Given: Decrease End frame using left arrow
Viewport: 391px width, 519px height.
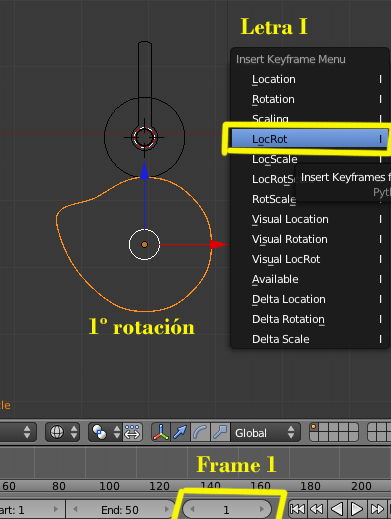Looking at the screenshot, I should pyautogui.click(x=75, y=509).
